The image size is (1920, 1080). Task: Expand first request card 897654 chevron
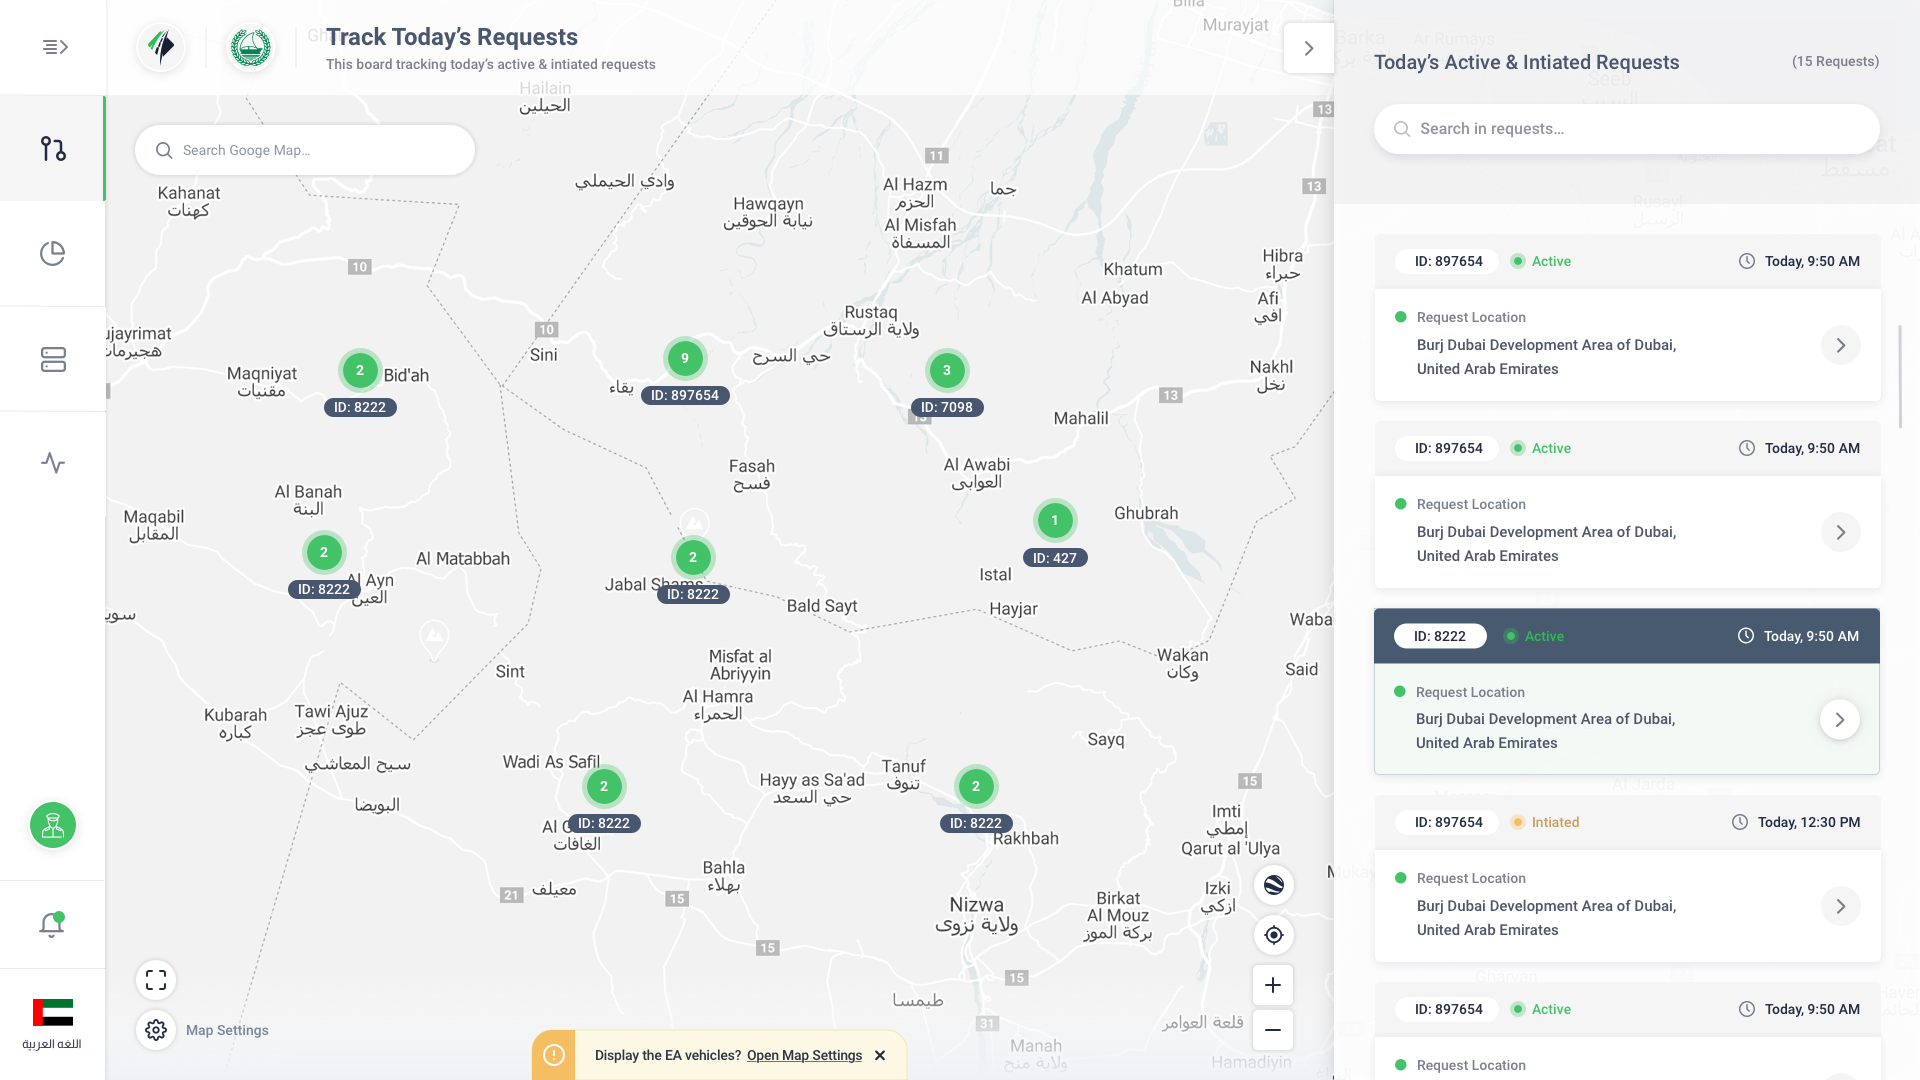[x=1841, y=345]
